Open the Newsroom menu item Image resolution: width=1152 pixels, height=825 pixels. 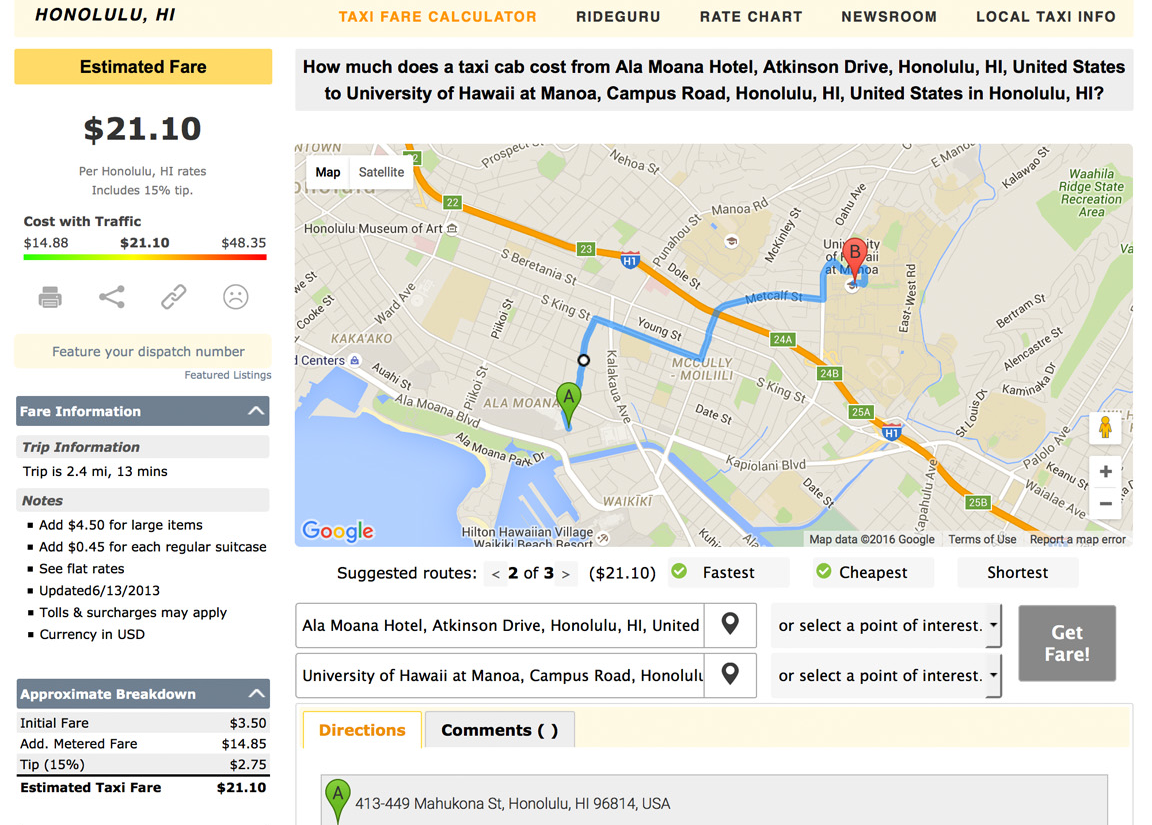[x=889, y=16]
